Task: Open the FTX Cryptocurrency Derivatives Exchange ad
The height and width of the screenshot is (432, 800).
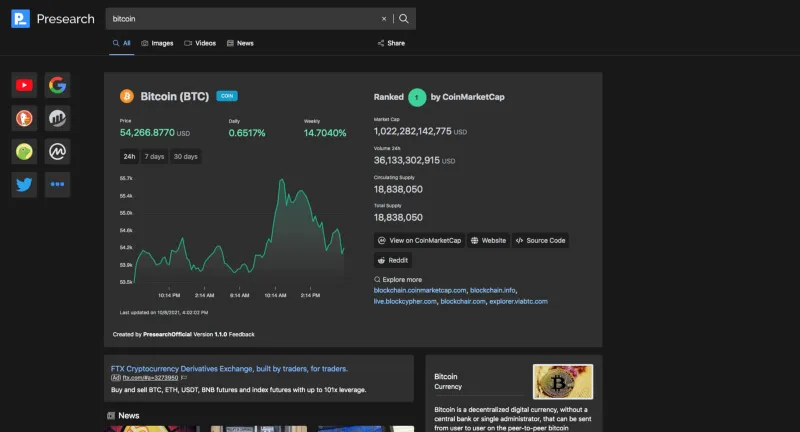Action: (x=229, y=369)
